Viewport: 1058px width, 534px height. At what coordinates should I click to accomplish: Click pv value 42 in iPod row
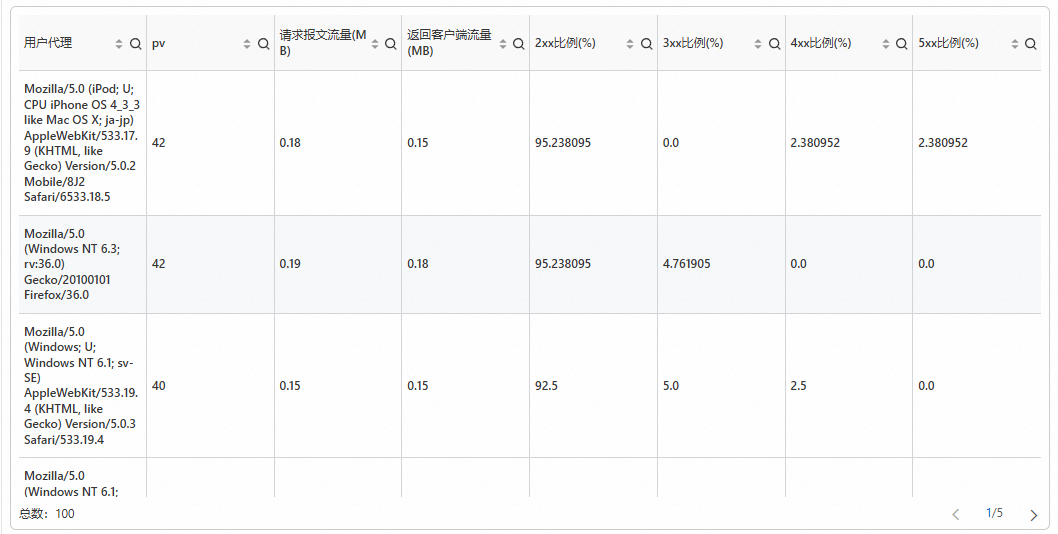tap(159, 143)
